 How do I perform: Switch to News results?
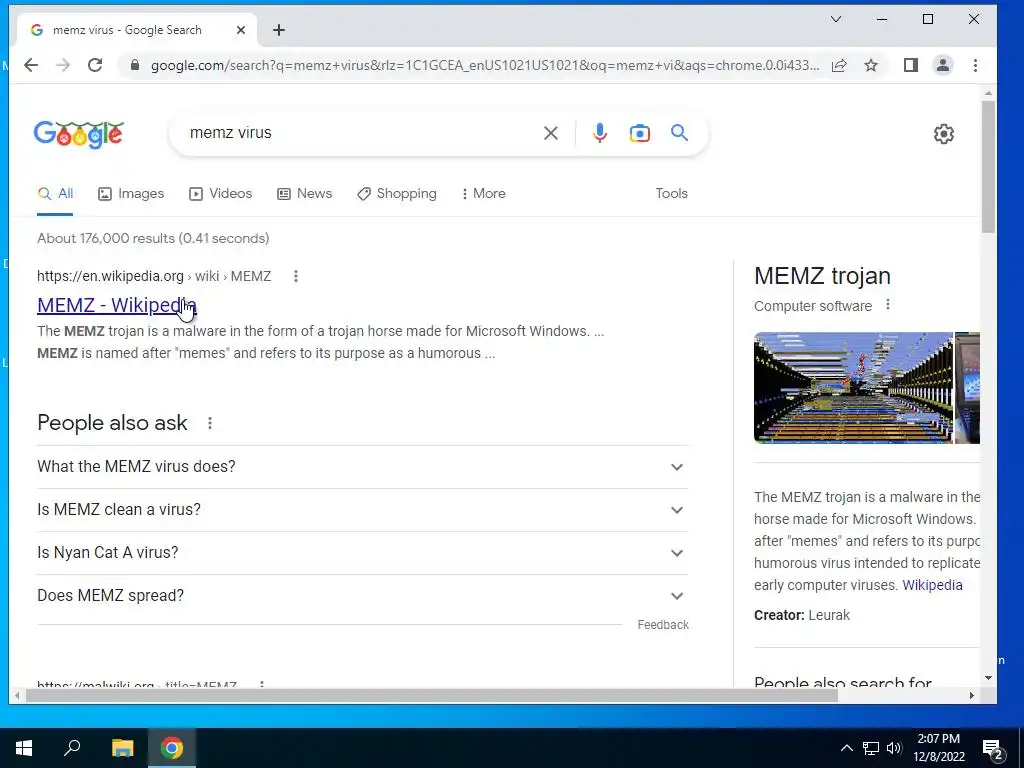[x=305, y=193]
